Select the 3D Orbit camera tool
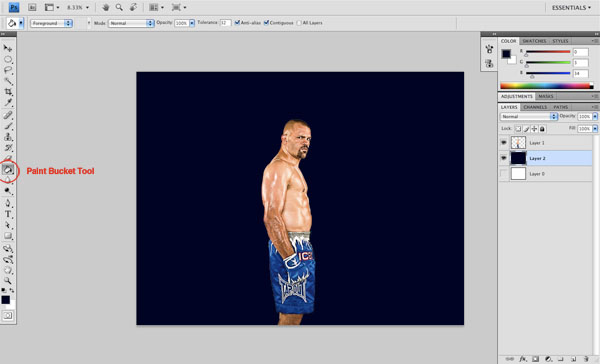This screenshot has width=600, height=364. (x=8, y=260)
